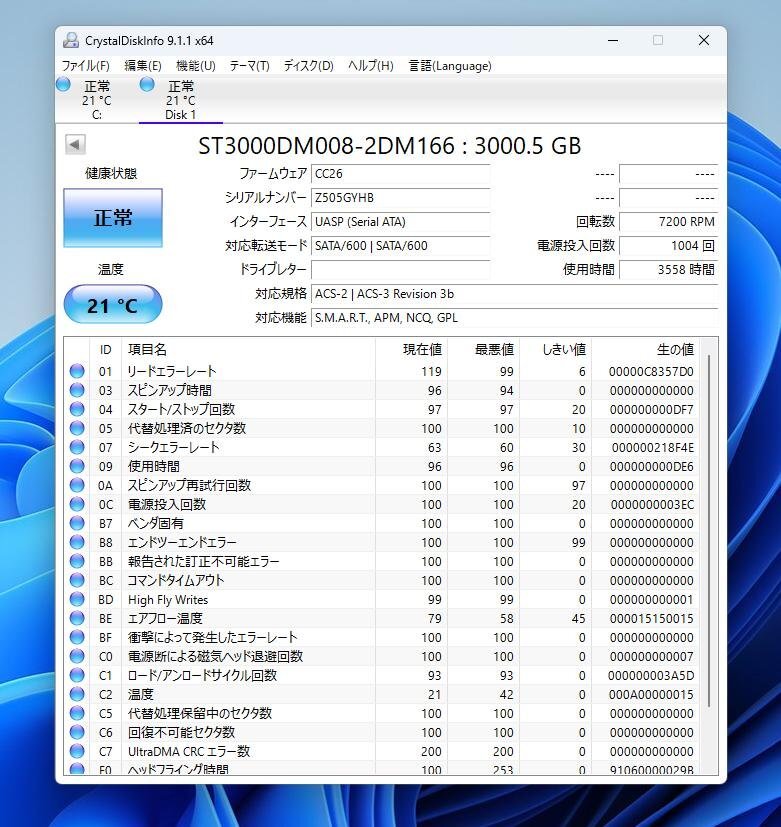The height and width of the screenshot is (827, 781).
Task: Click the 正常 health status button
Action: click(x=112, y=218)
